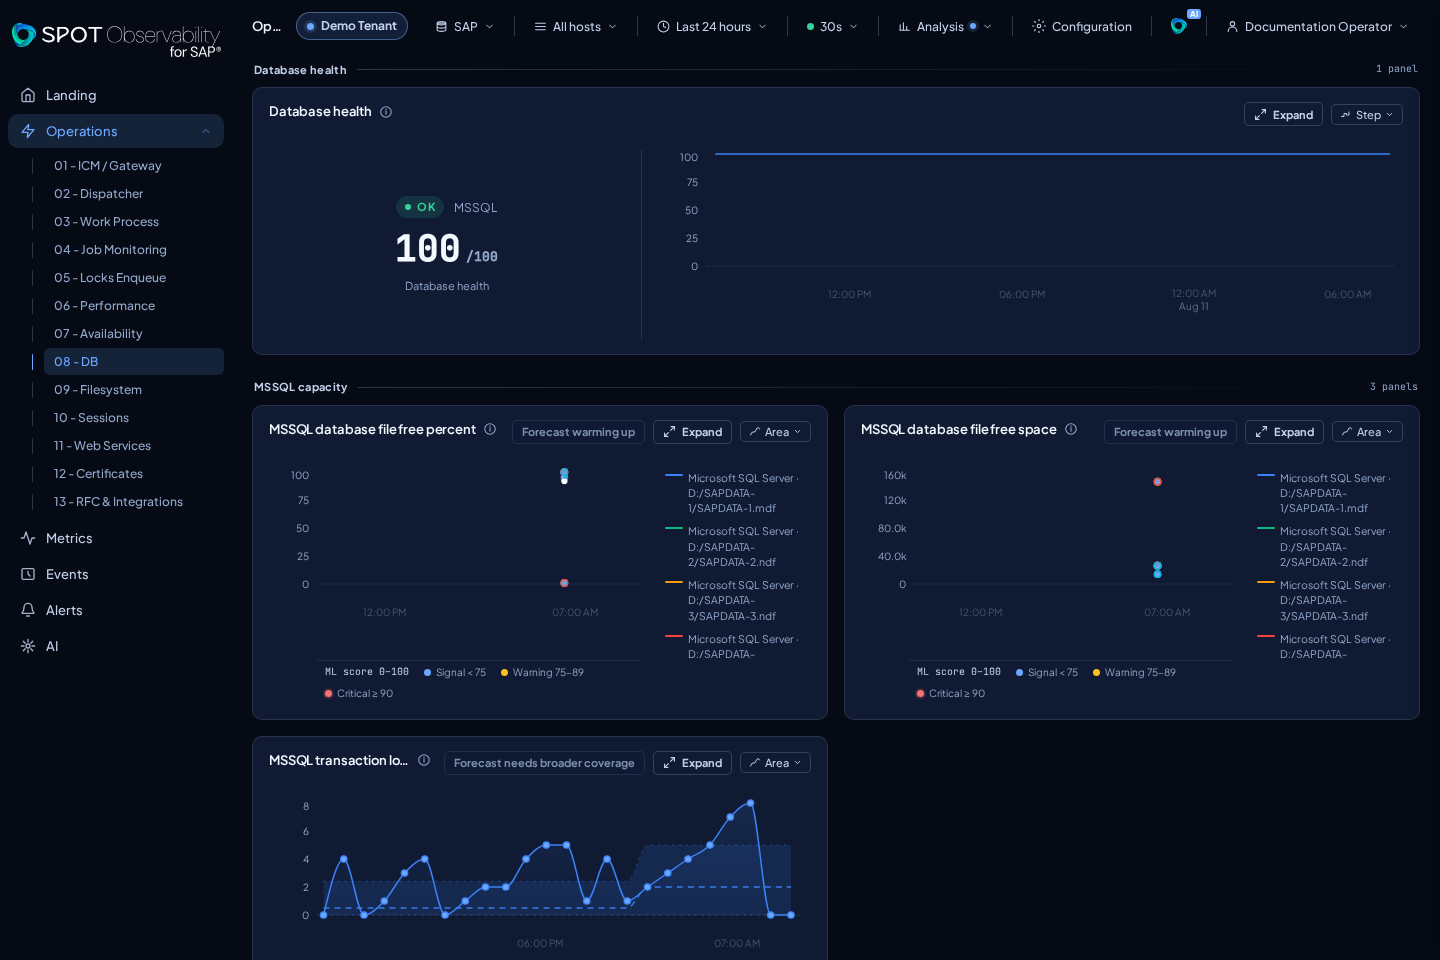Open Configuration in the top bar
This screenshot has width=1440, height=960.
1082,26
